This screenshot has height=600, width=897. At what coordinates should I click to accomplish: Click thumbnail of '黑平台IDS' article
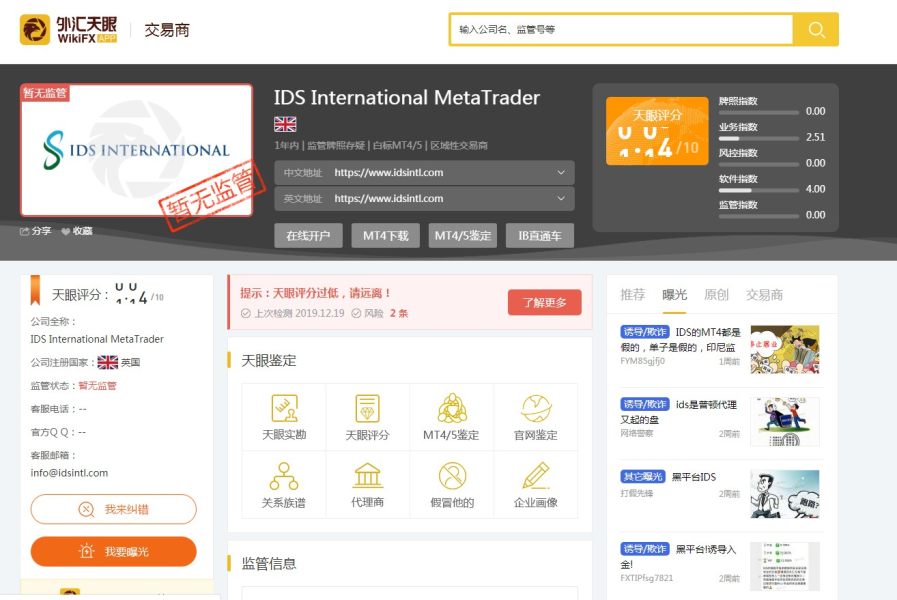[x=785, y=494]
